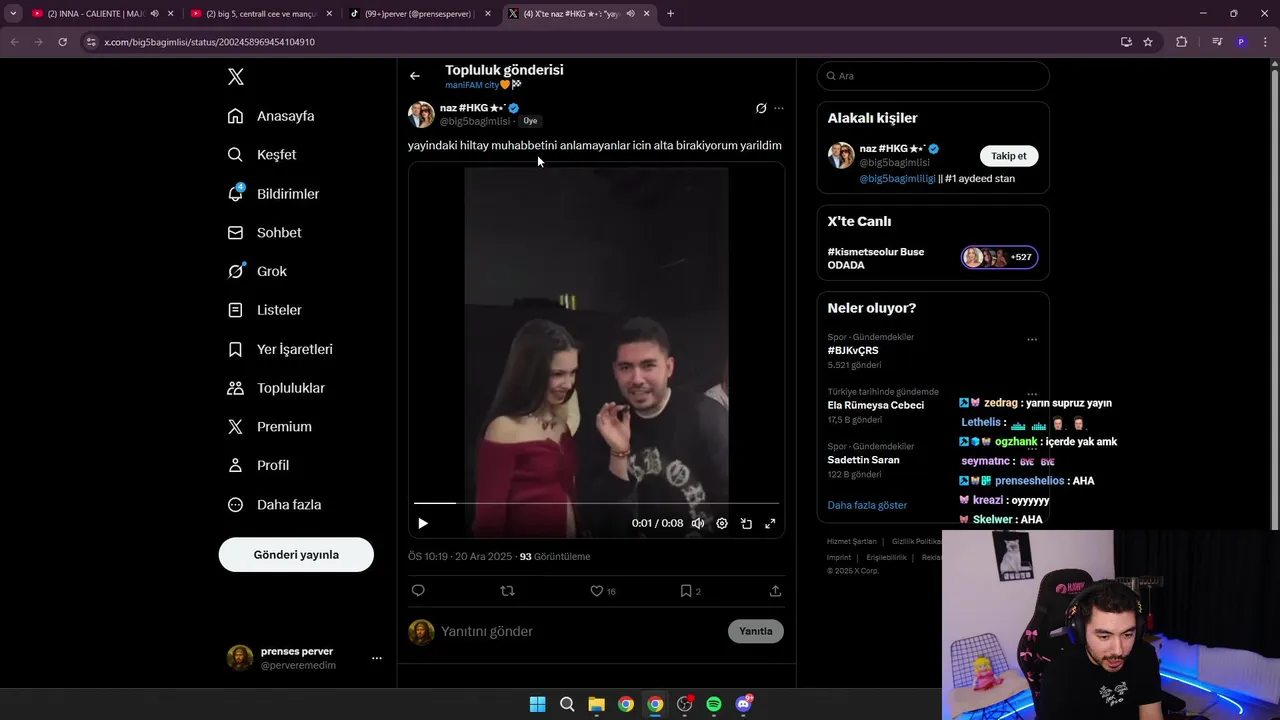
Task: Open account options next to prenses perver
Action: point(377,658)
